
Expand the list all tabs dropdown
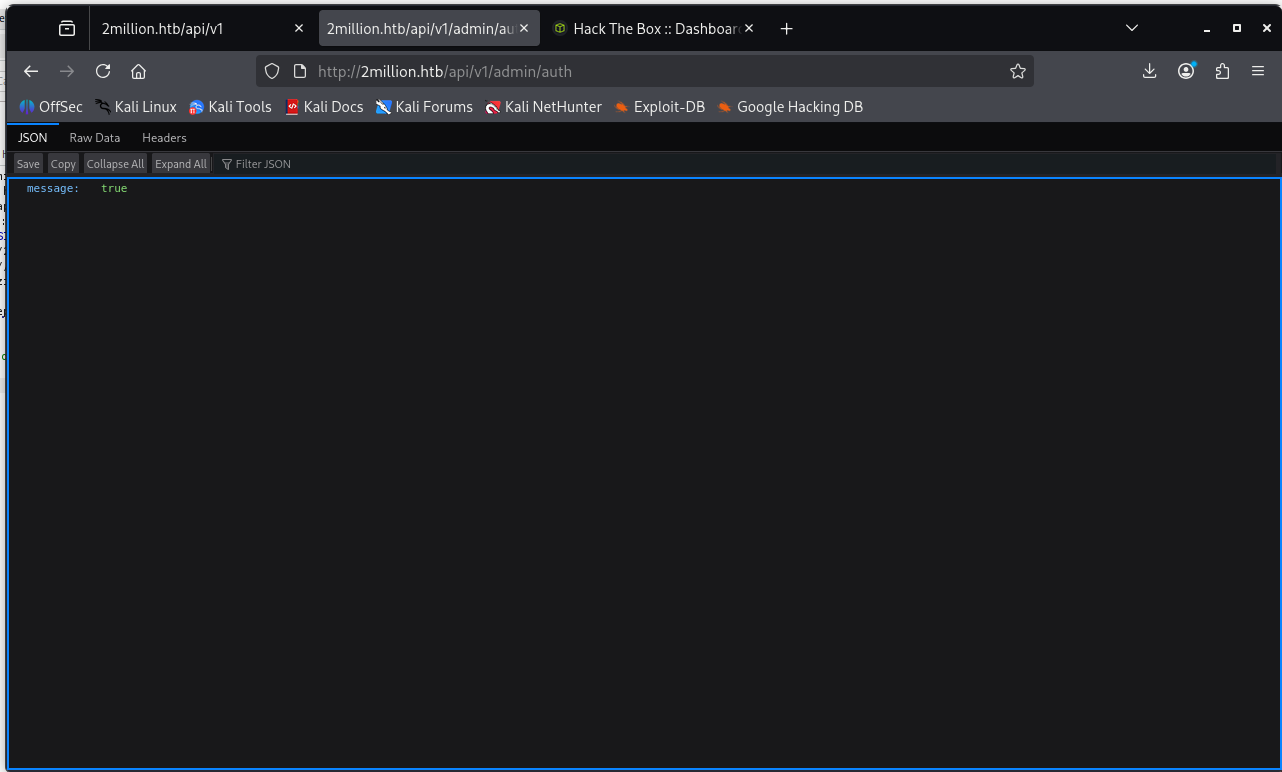[1132, 29]
